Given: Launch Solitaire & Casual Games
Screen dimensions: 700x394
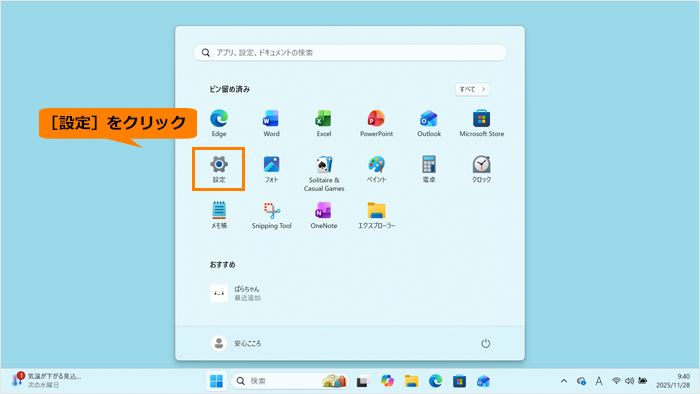Looking at the screenshot, I should click(x=324, y=173).
